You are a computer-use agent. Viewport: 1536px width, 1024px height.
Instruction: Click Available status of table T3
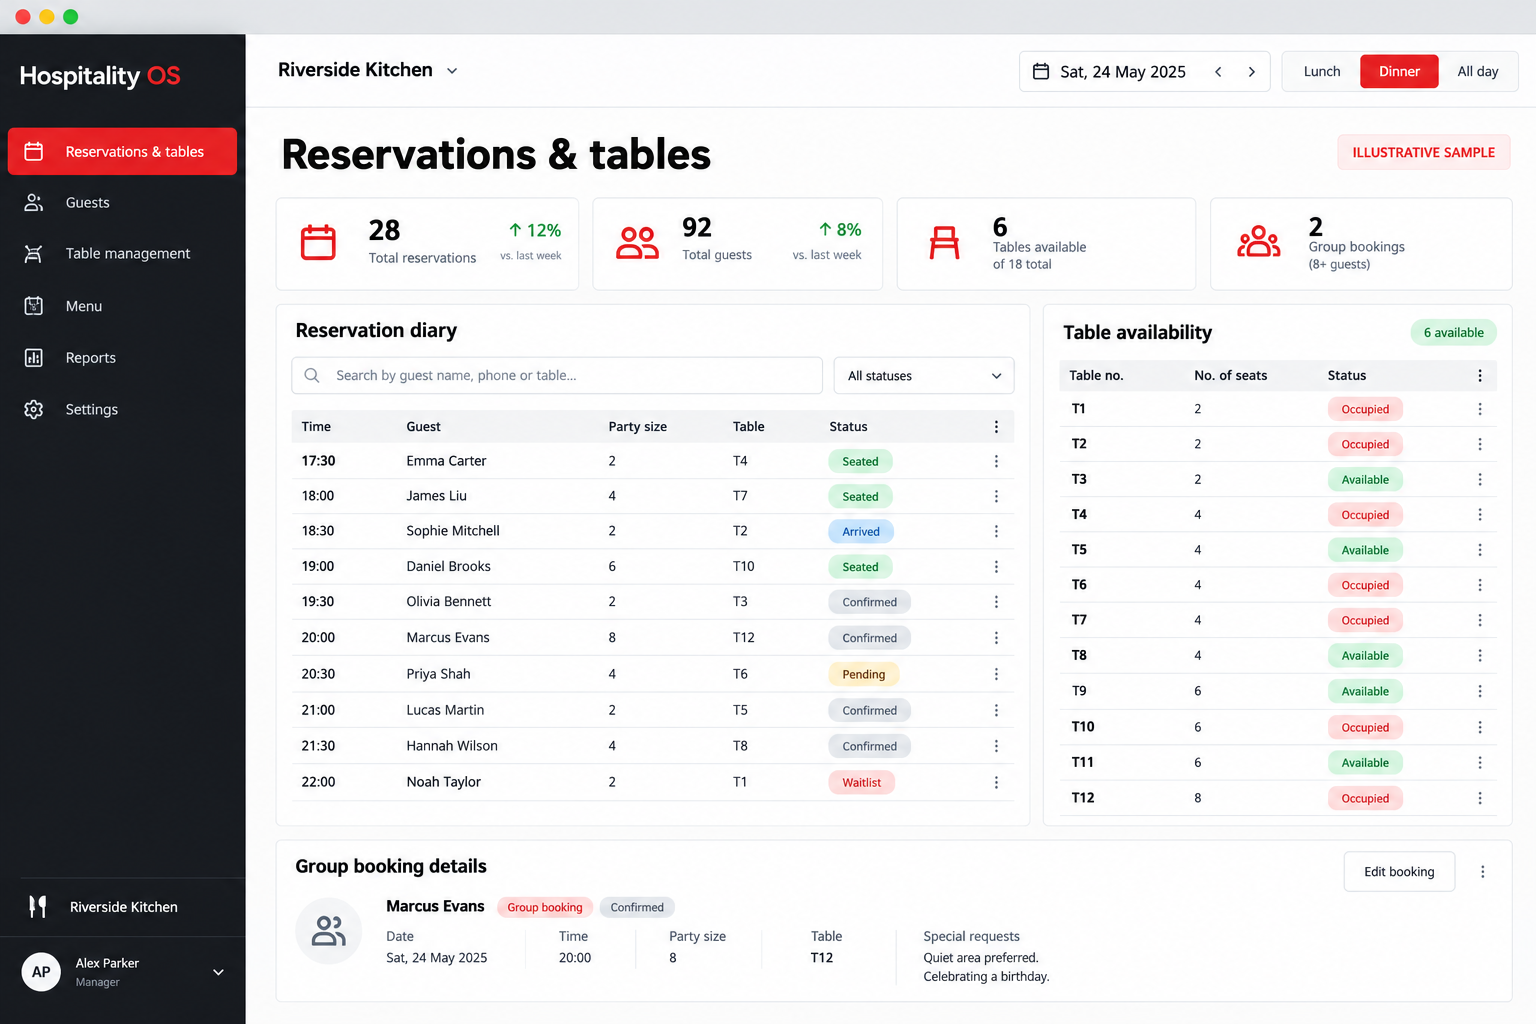click(1365, 480)
